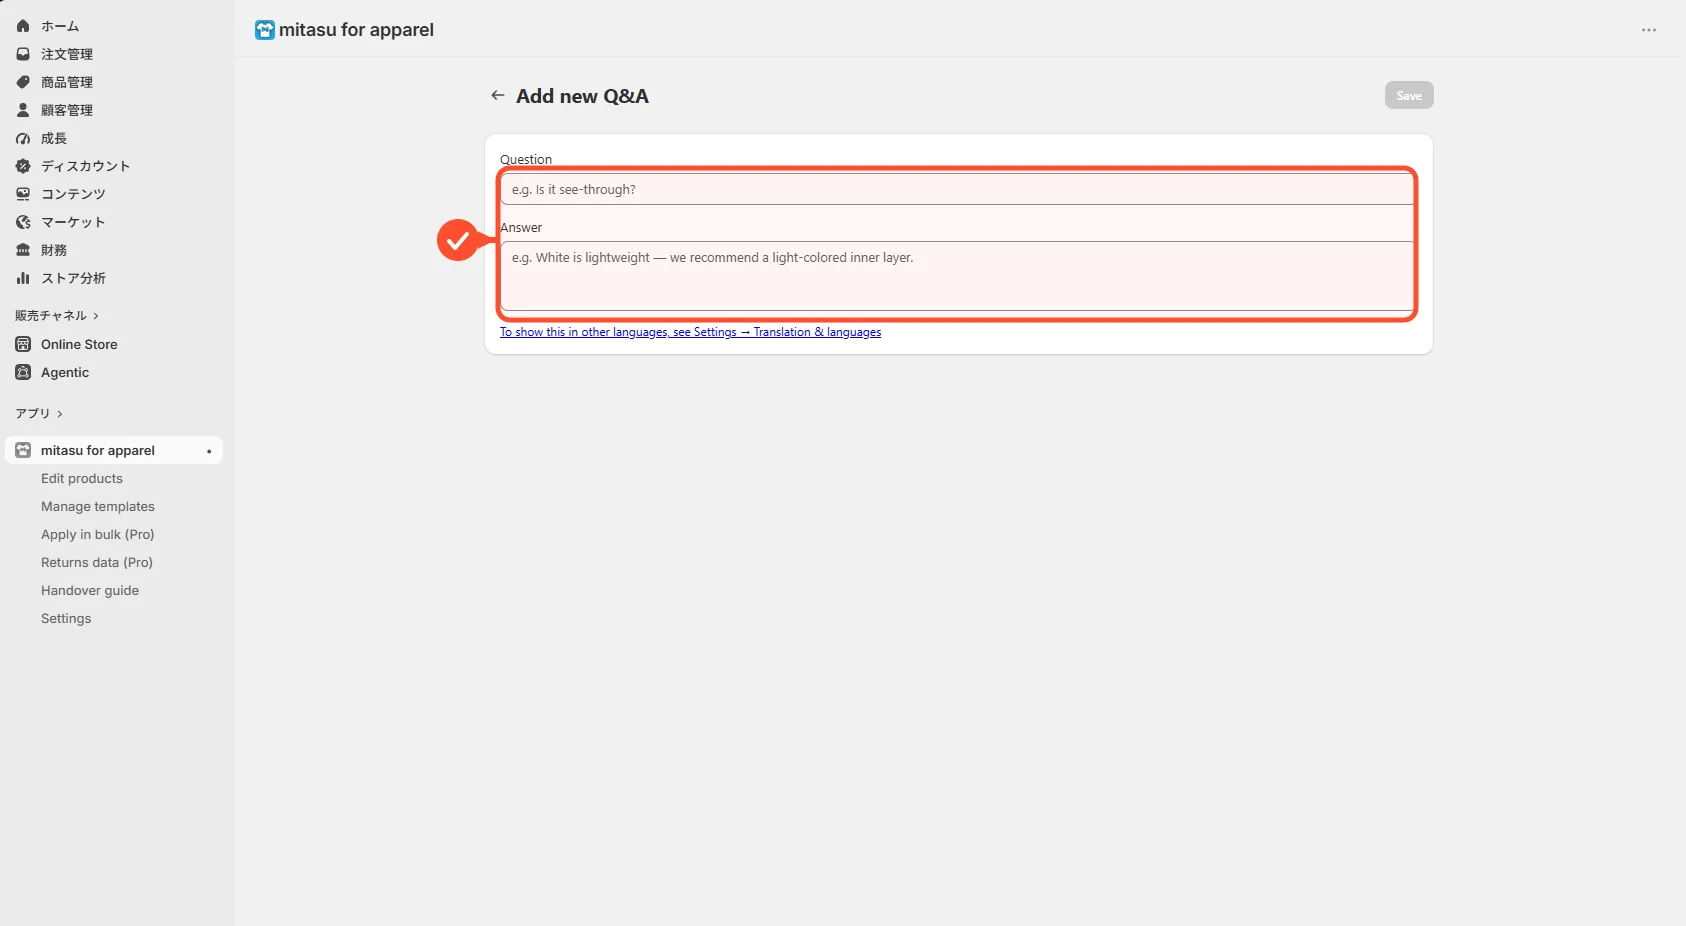Viewport: 1686px width, 926px height.
Task: Click the 販売チャネル section label
Action: tap(51, 316)
